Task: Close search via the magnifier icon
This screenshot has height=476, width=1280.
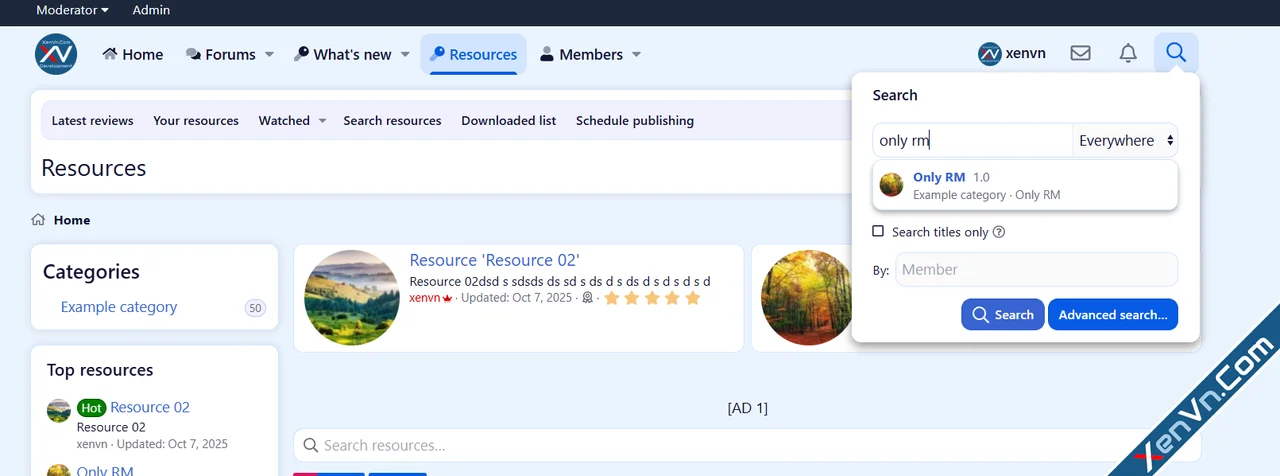Action: pos(1176,53)
